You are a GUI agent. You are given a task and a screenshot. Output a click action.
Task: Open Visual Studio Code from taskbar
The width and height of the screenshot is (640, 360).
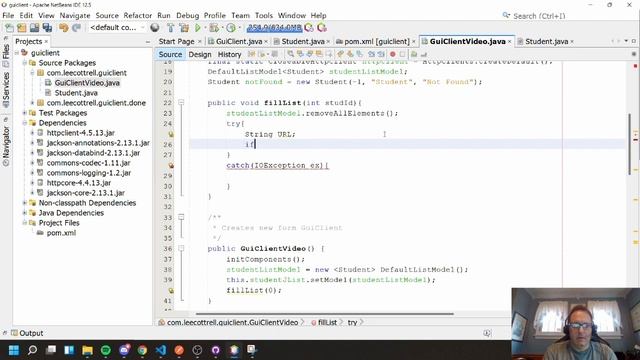pyautogui.click(x=161, y=350)
